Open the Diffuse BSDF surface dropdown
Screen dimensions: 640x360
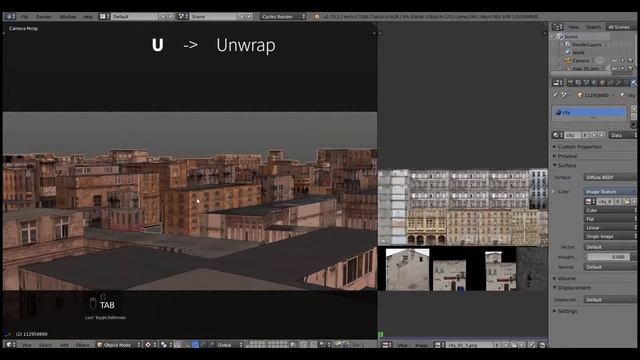coord(610,178)
